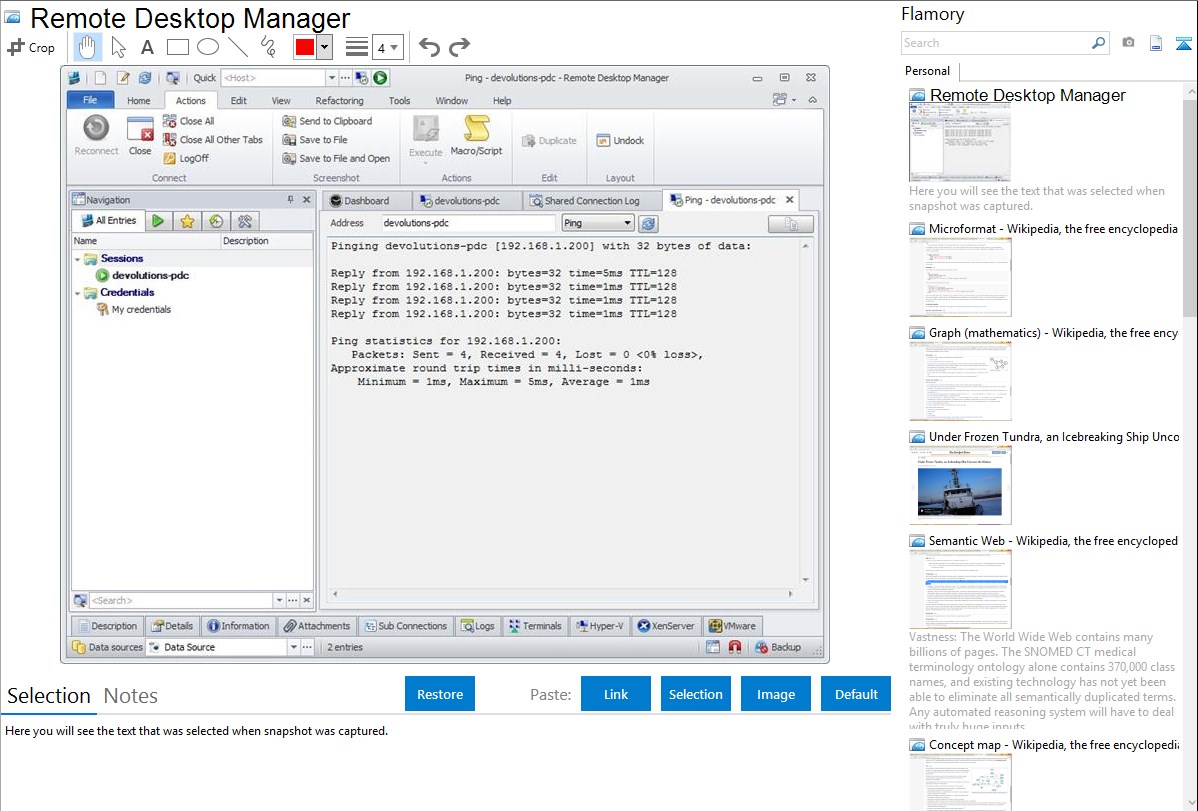This screenshot has width=1198, height=811.
Task: Redo the last annotation
Action: coord(459,47)
